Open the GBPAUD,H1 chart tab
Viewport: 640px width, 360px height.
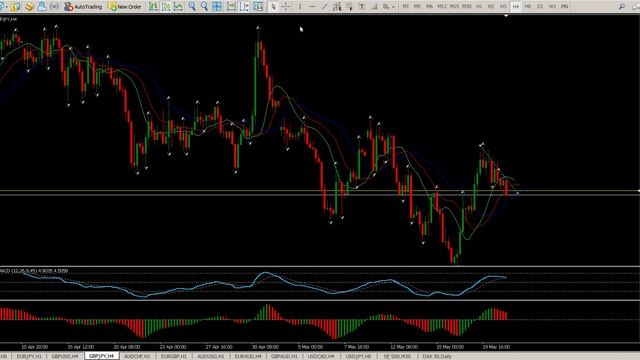click(x=284, y=356)
